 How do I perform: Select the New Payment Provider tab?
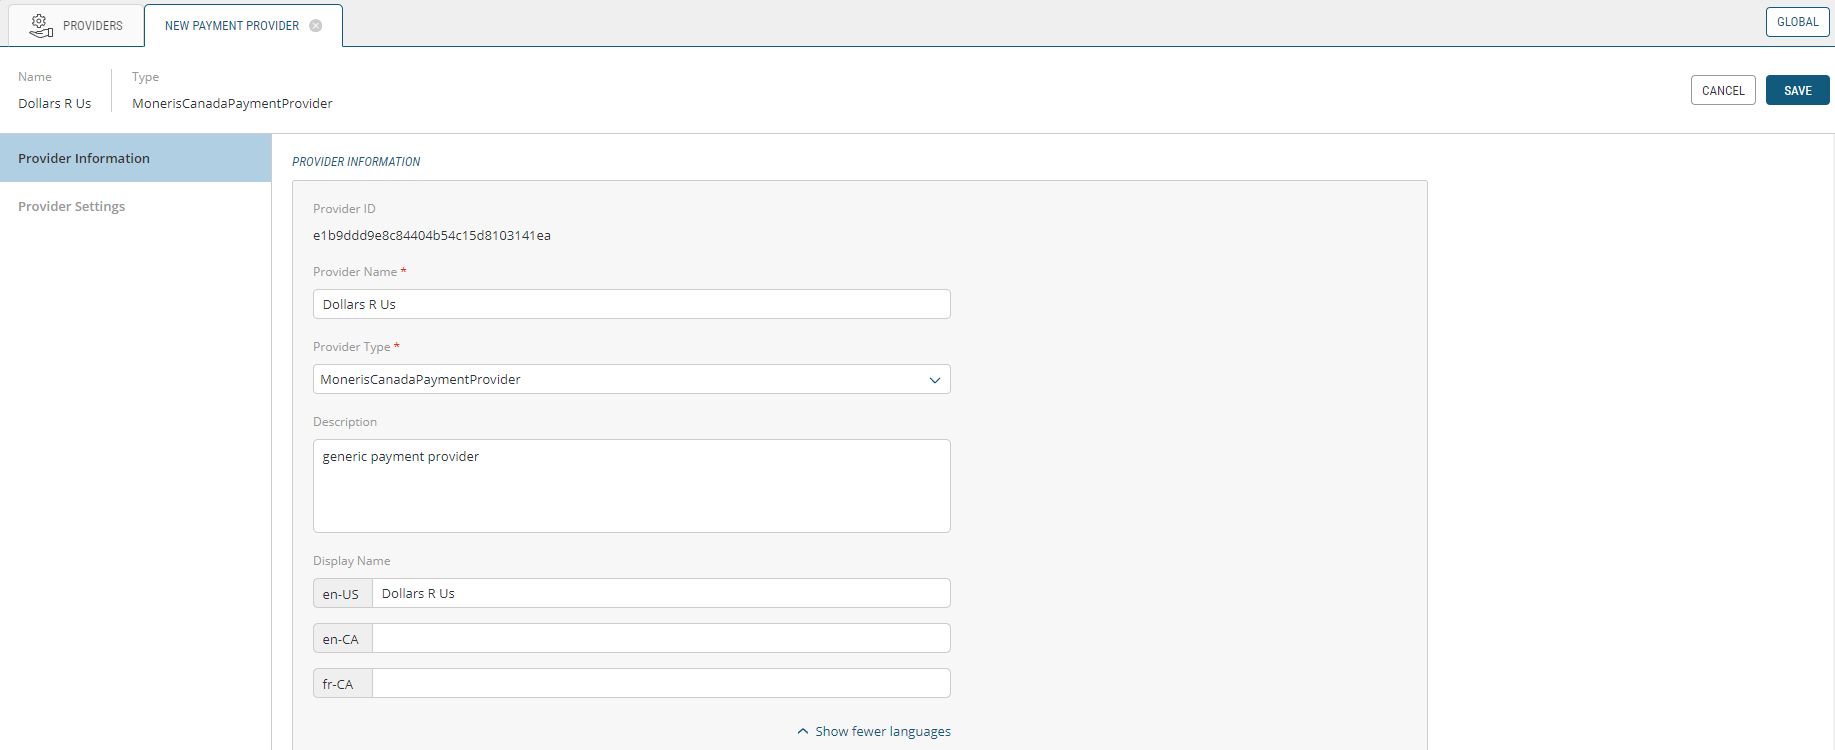click(232, 26)
